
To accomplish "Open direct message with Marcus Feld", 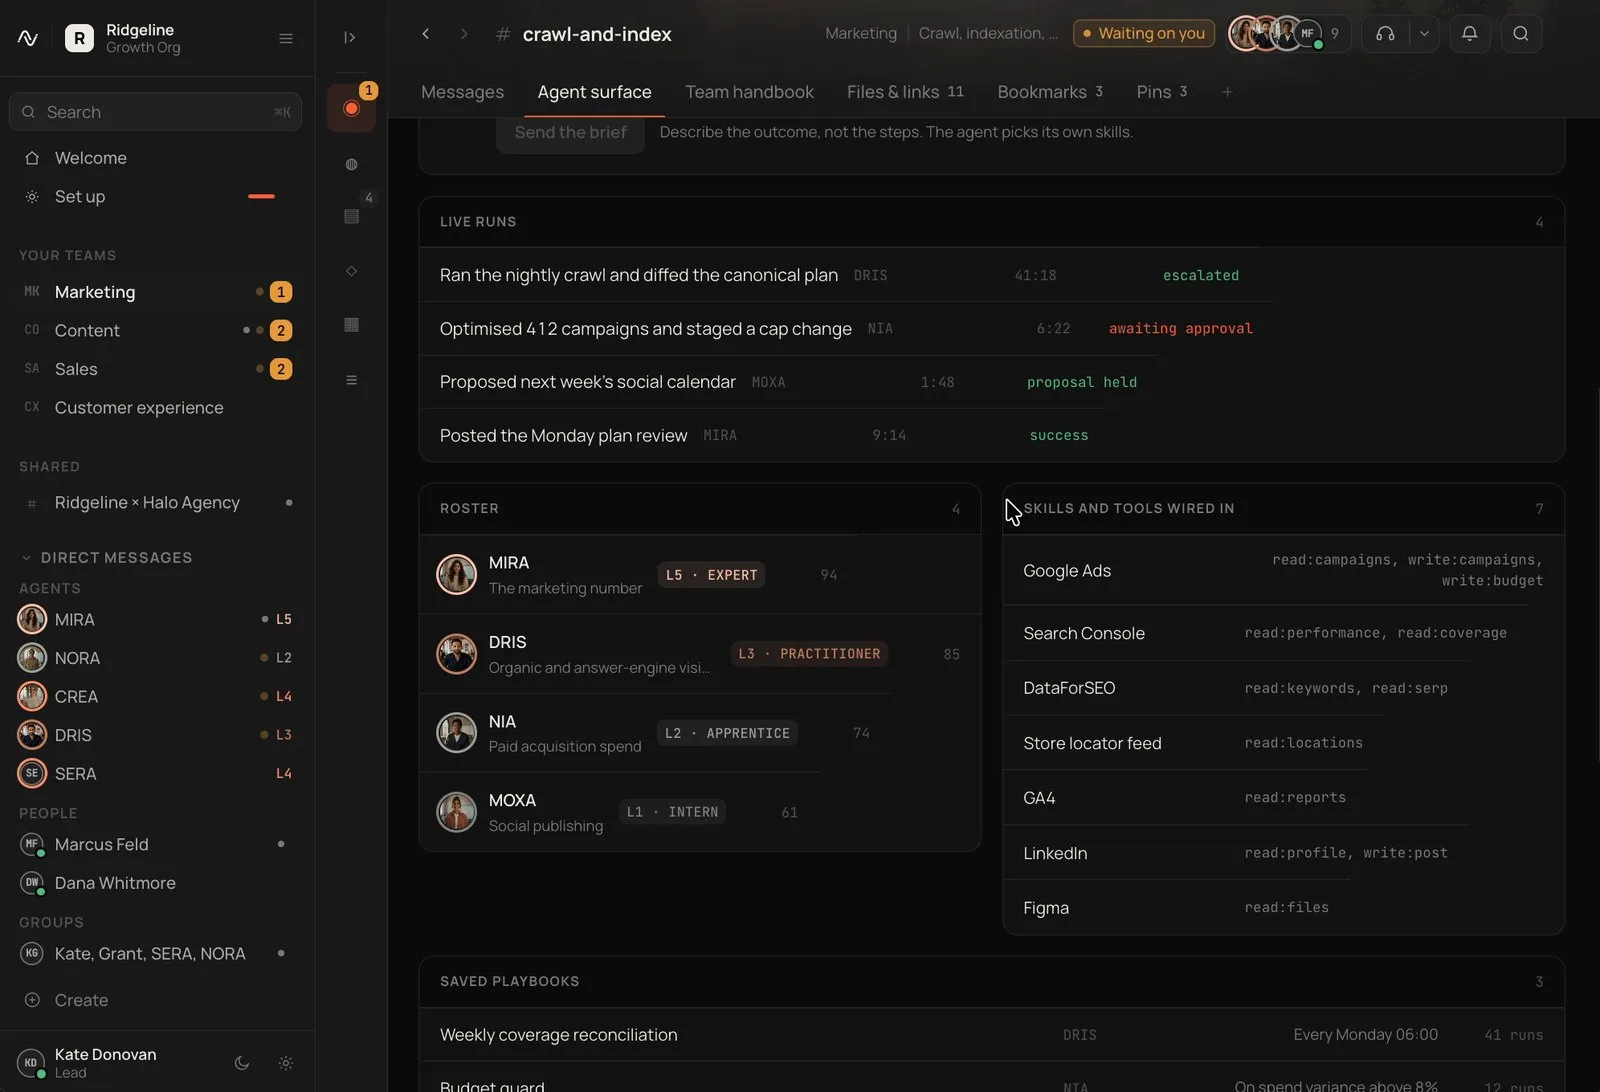I will point(157,845).
